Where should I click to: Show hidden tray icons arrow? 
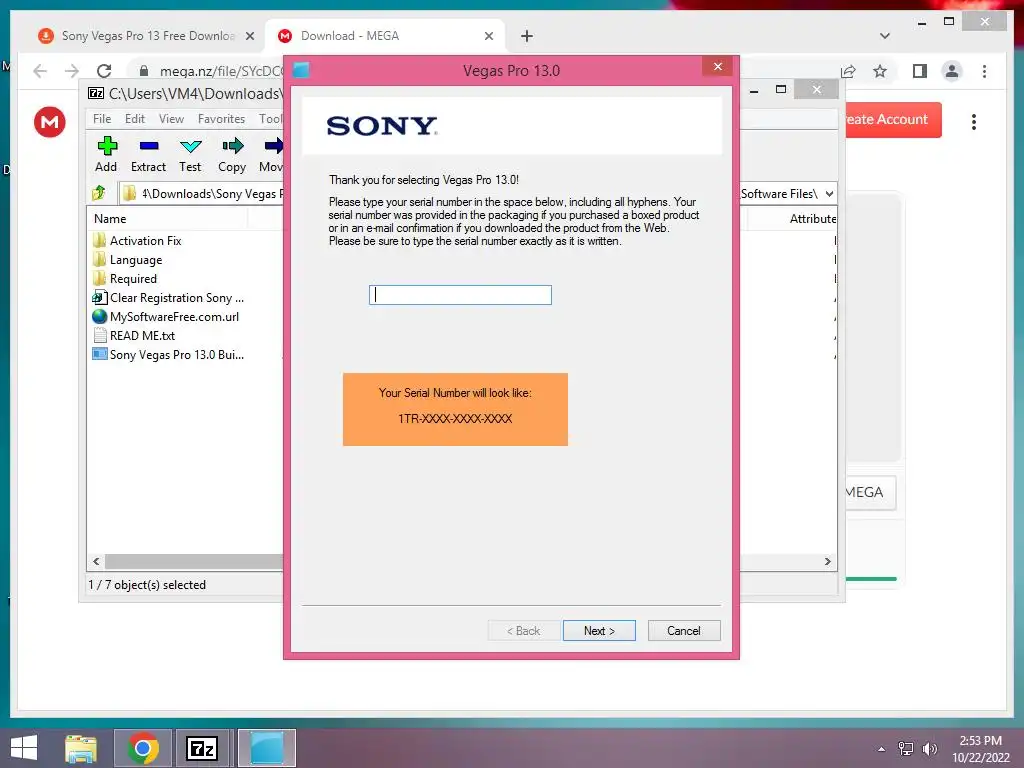pos(881,749)
